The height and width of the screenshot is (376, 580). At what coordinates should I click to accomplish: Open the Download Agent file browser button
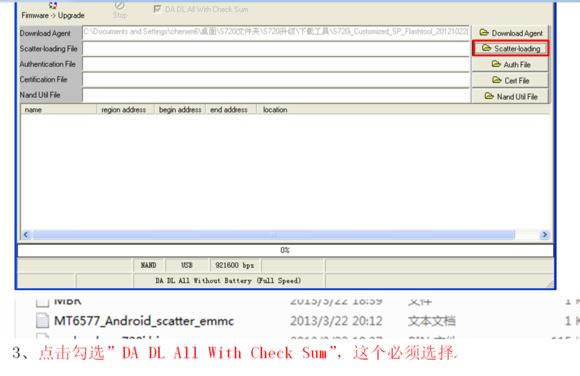click(511, 33)
